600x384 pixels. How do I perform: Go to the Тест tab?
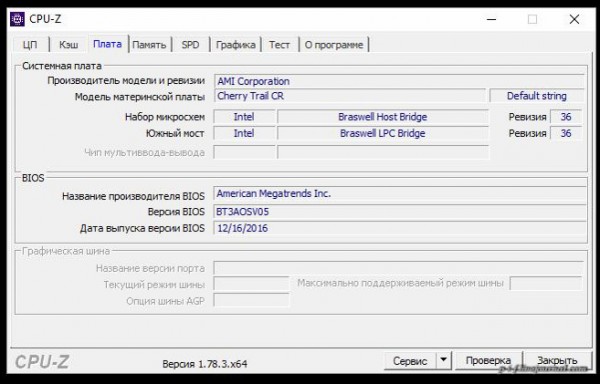pos(279,45)
